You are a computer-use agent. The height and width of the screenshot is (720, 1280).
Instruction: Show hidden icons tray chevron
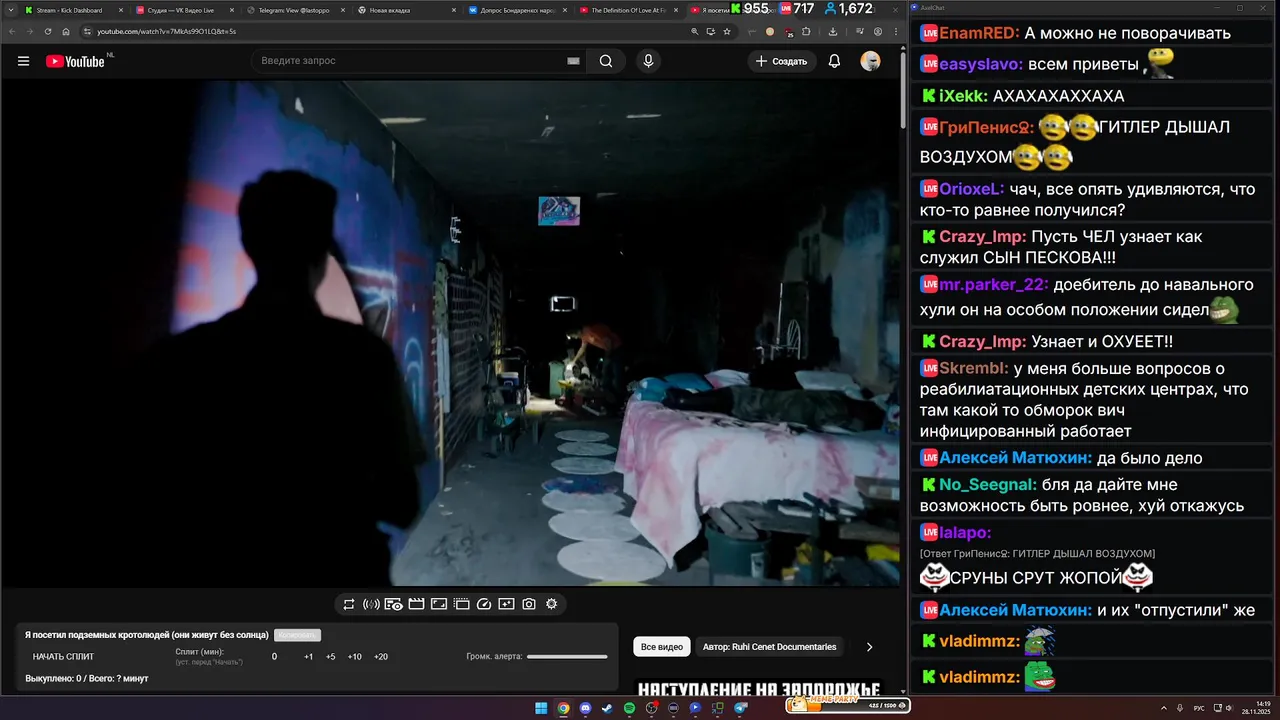pos(1163,708)
